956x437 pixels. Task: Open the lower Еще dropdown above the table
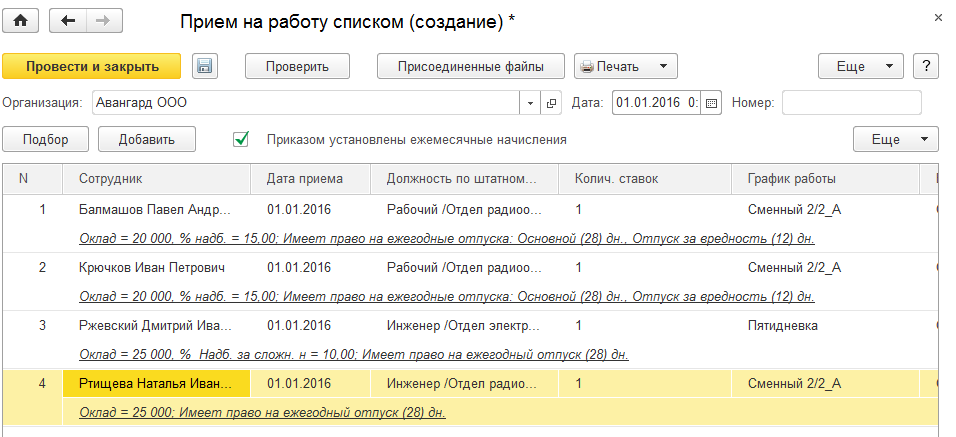click(x=896, y=140)
